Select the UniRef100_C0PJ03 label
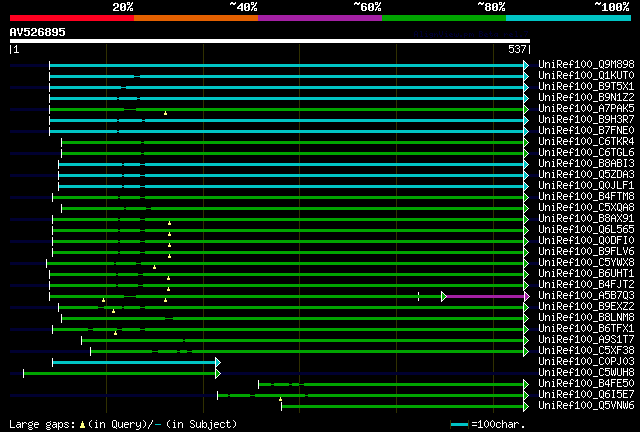This screenshot has height=432, width=640. pos(586,362)
